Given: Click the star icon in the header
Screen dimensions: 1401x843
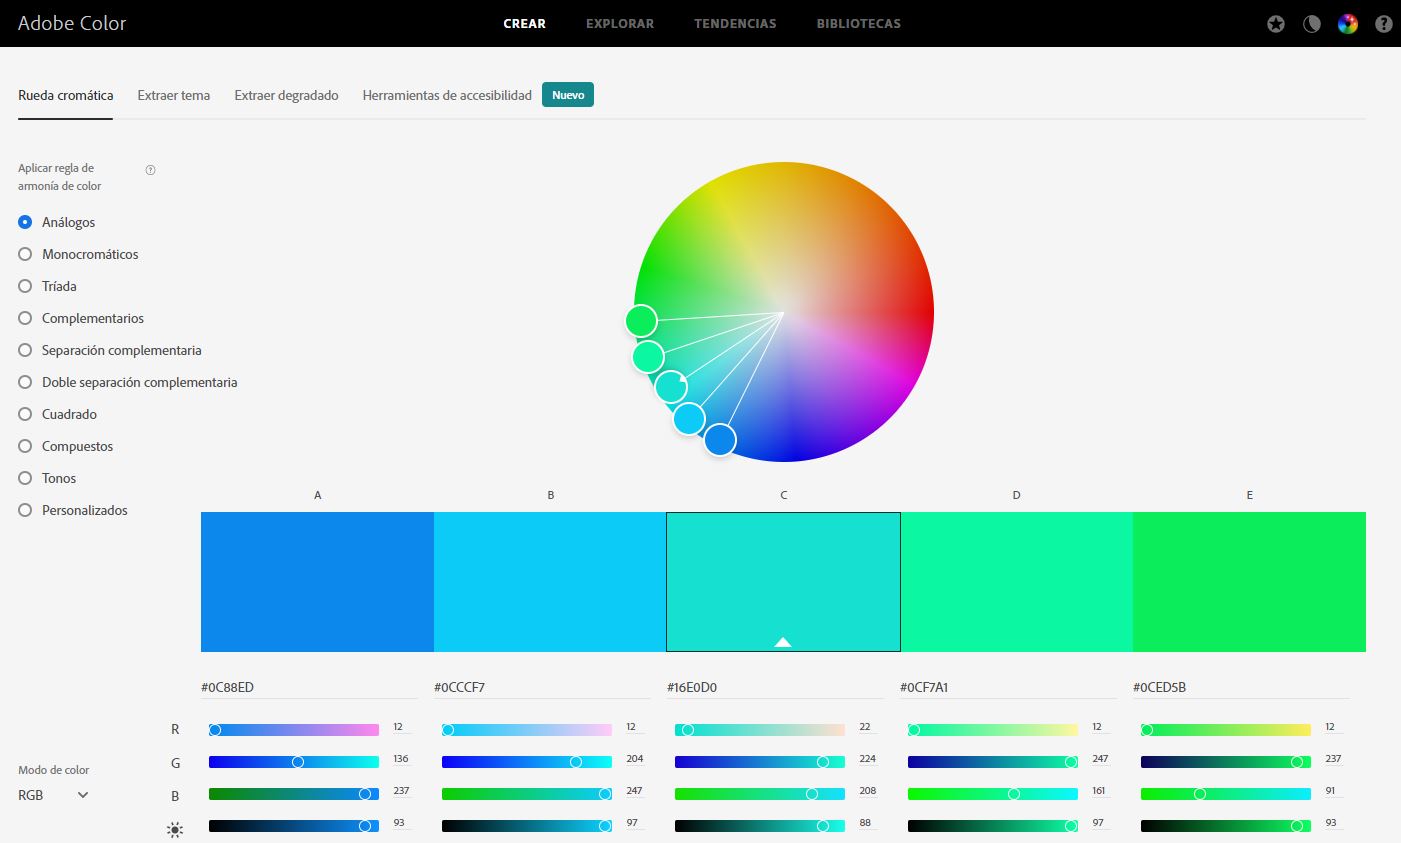Looking at the screenshot, I should [1276, 24].
